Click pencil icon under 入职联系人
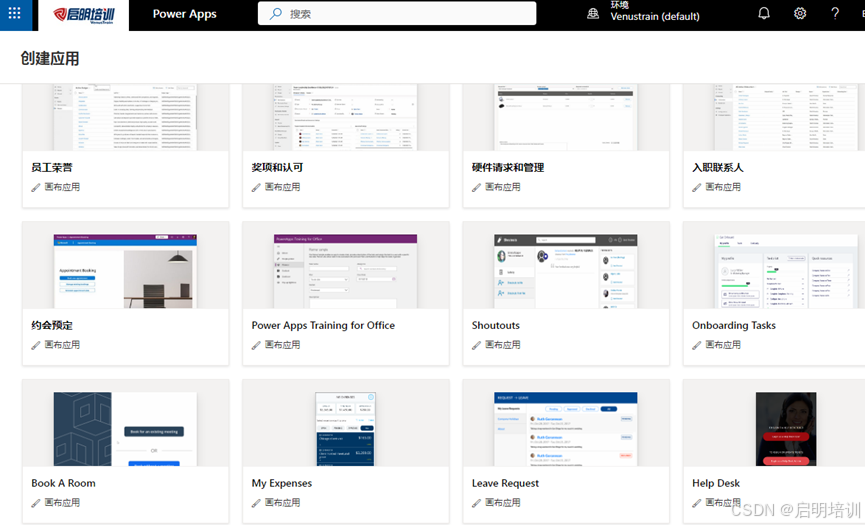This screenshot has width=865, height=525. click(697, 188)
